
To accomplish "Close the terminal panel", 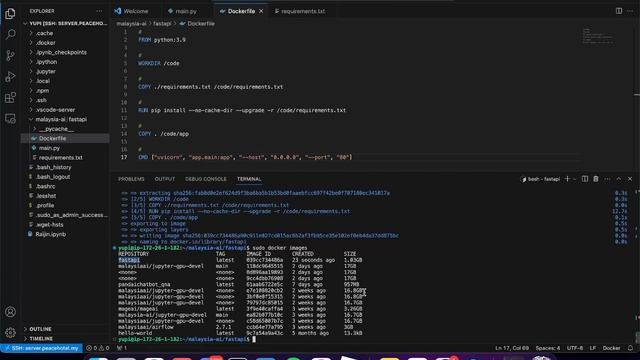I will [630, 179].
